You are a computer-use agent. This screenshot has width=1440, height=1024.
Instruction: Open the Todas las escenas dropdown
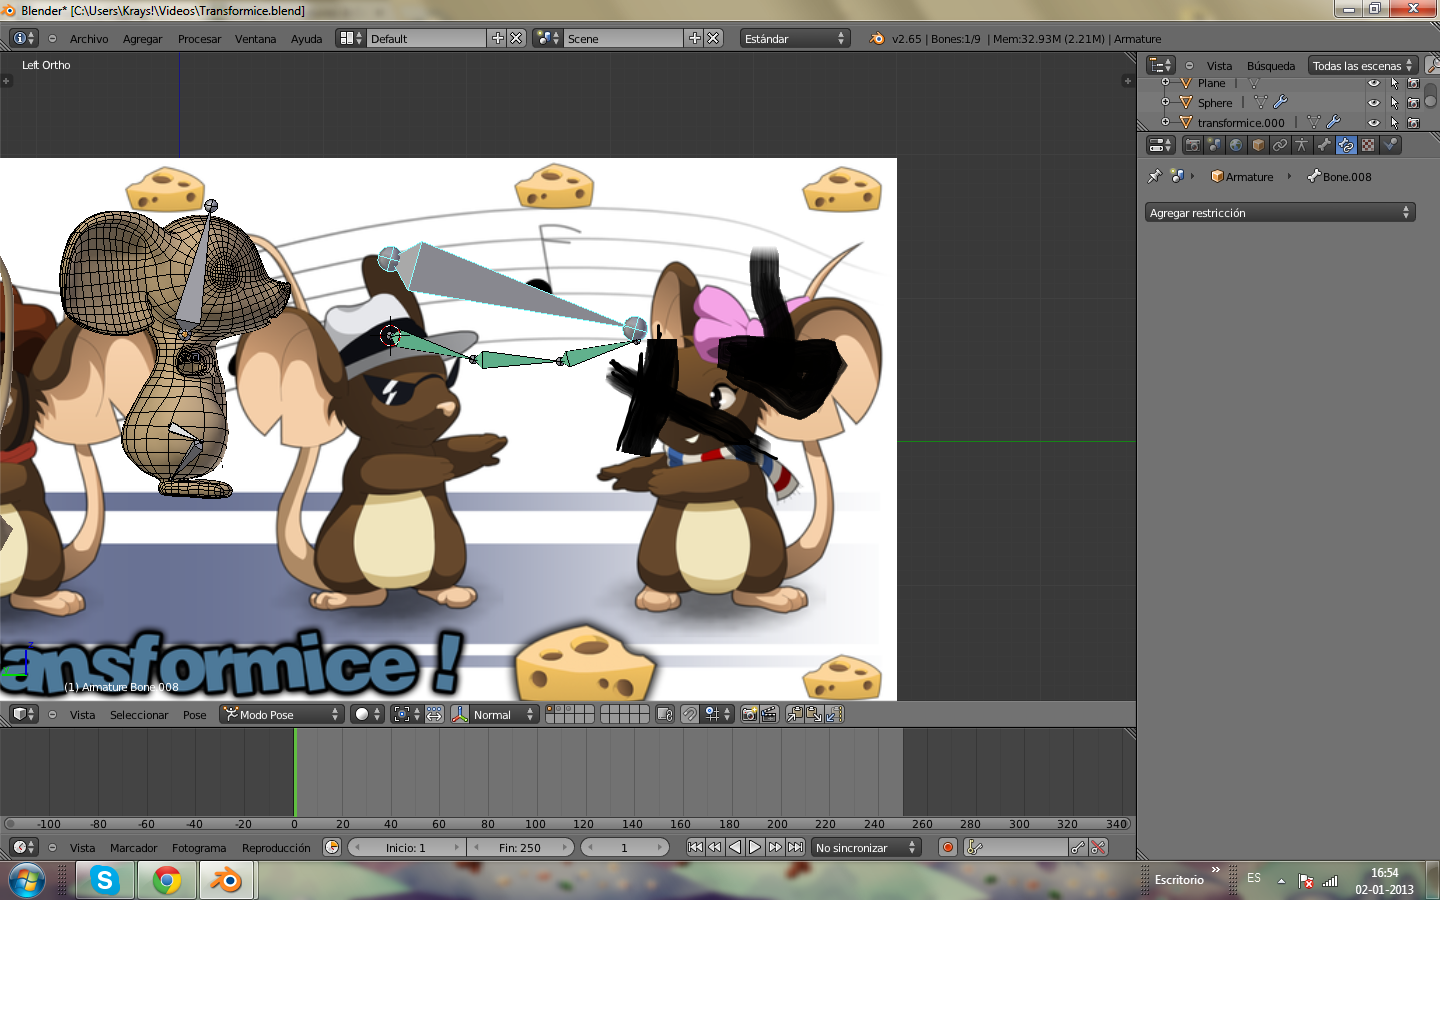tap(1363, 66)
